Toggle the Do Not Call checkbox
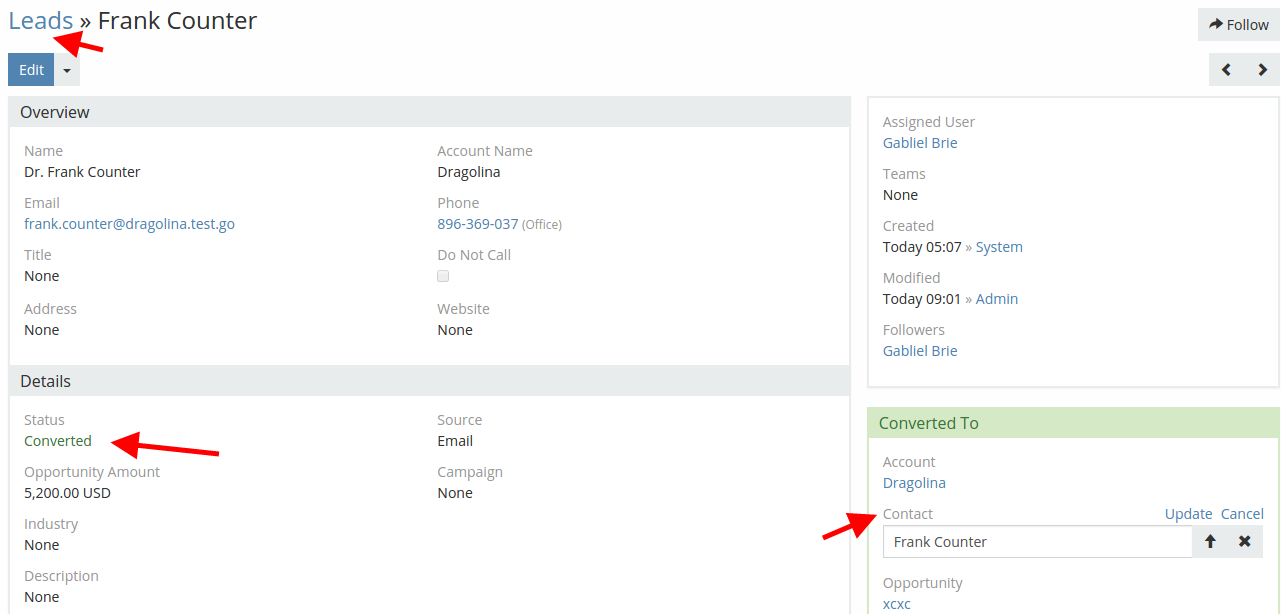This screenshot has width=1281, height=614. click(x=443, y=276)
